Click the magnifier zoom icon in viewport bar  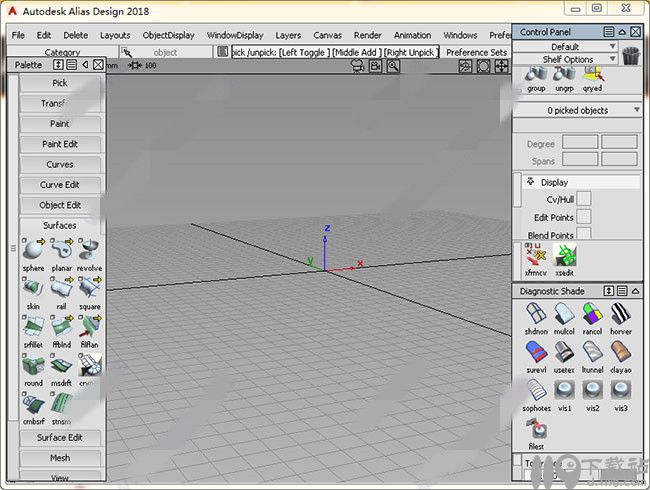click(393, 66)
